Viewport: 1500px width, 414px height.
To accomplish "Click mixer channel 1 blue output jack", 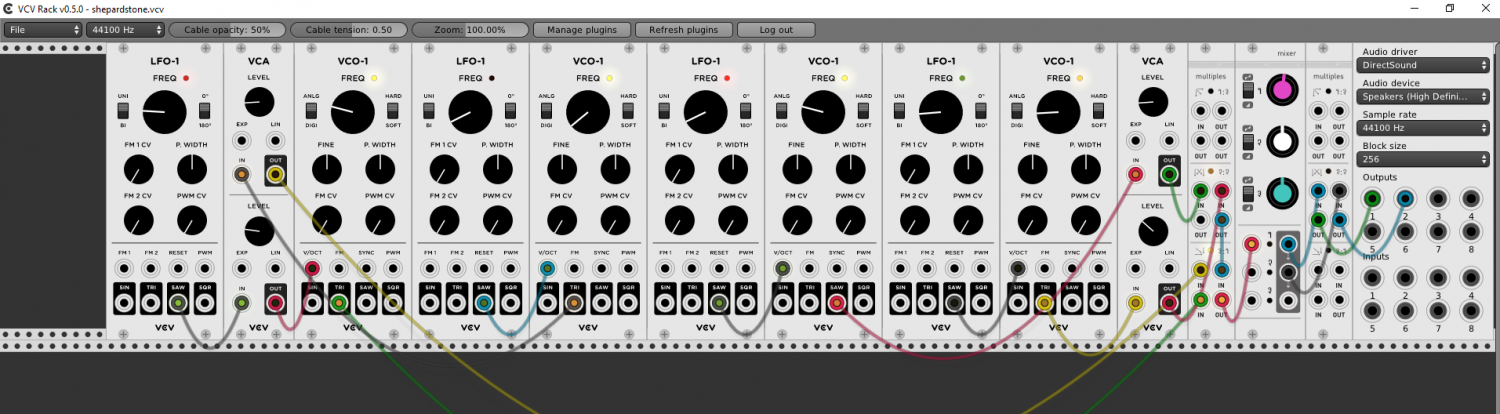I will pyautogui.click(x=1288, y=243).
